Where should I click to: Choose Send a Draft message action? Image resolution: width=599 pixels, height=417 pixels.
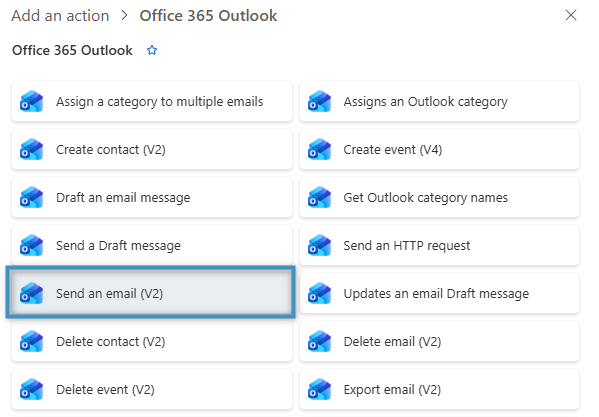152,245
